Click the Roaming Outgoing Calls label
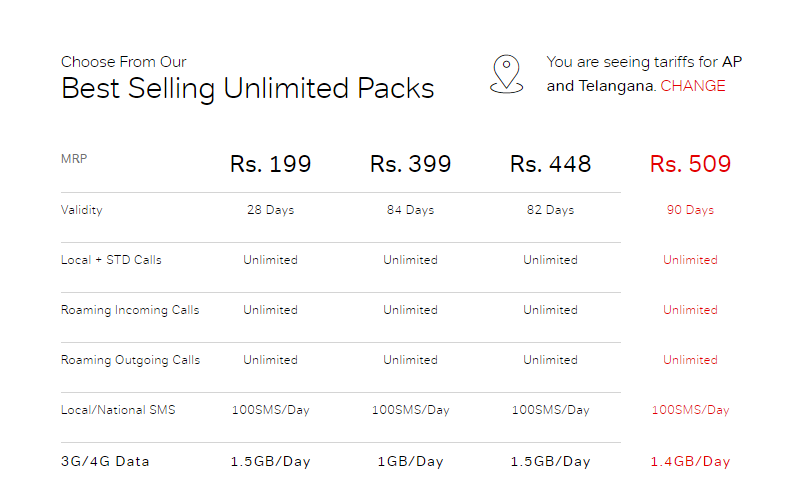 tap(130, 360)
